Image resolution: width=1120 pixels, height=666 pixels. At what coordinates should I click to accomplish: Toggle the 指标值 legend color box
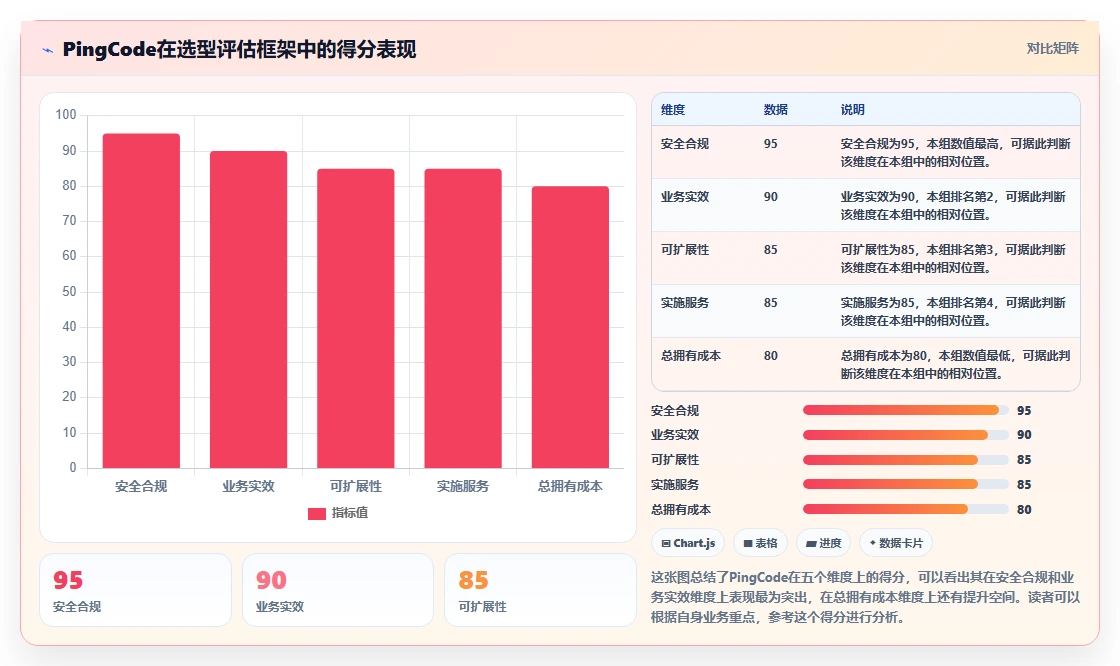[x=316, y=513]
